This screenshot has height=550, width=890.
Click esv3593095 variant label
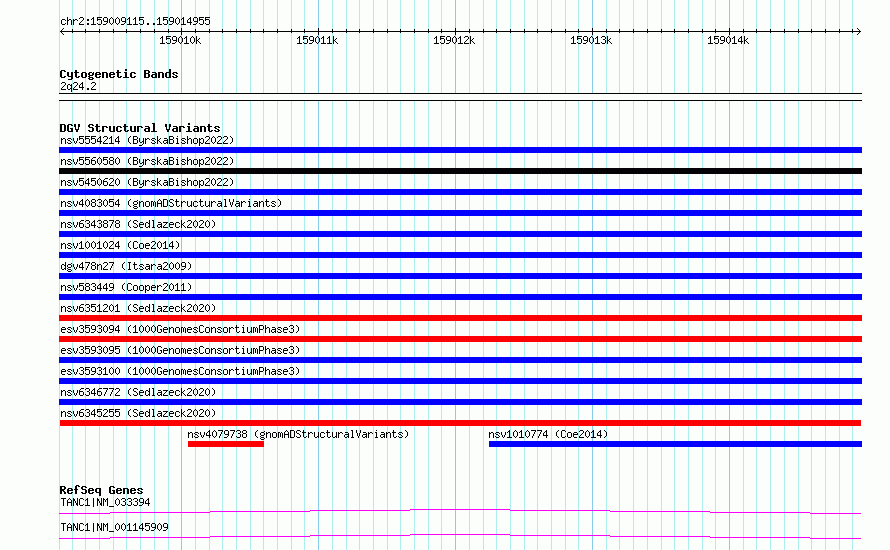(x=180, y=350)
